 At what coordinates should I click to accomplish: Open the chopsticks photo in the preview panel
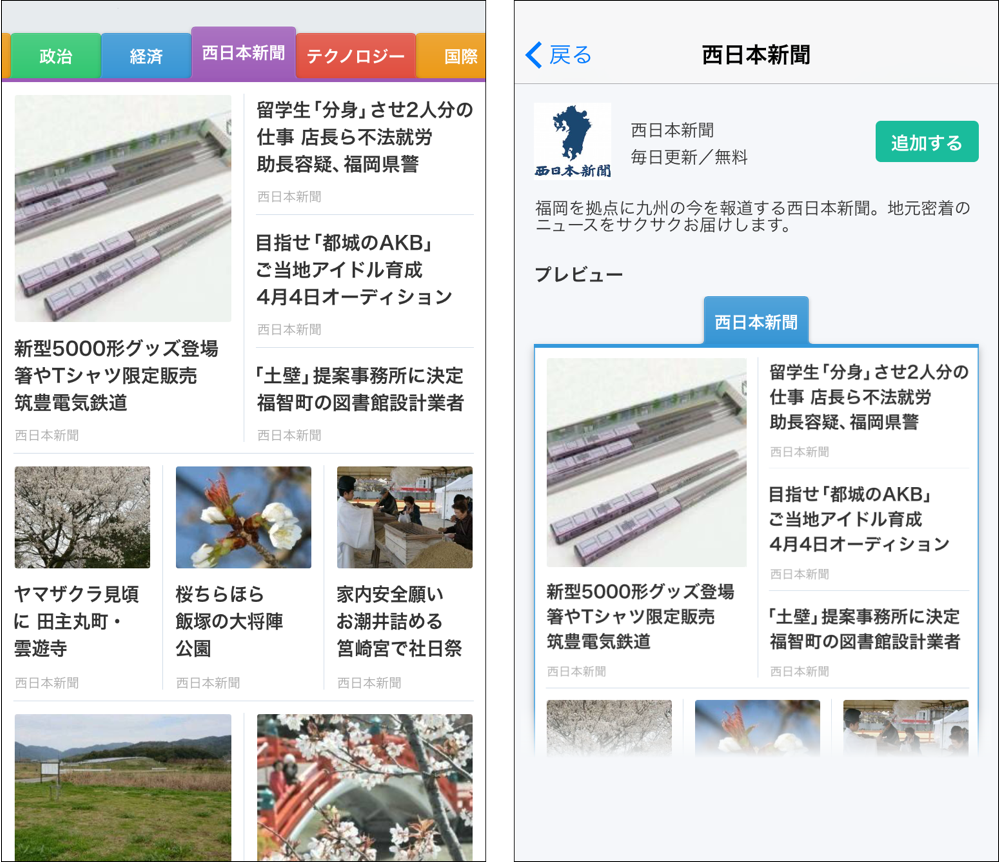pyautogui.click(x=647, y=462)
